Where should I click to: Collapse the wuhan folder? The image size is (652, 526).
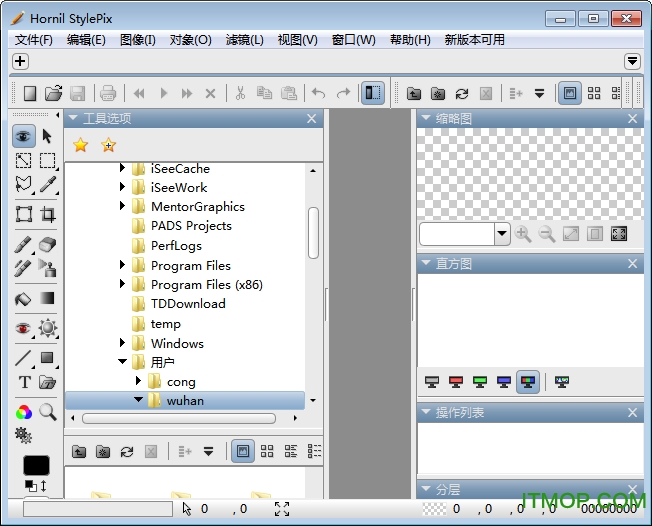pyautogui.click(x=138, y=400)
